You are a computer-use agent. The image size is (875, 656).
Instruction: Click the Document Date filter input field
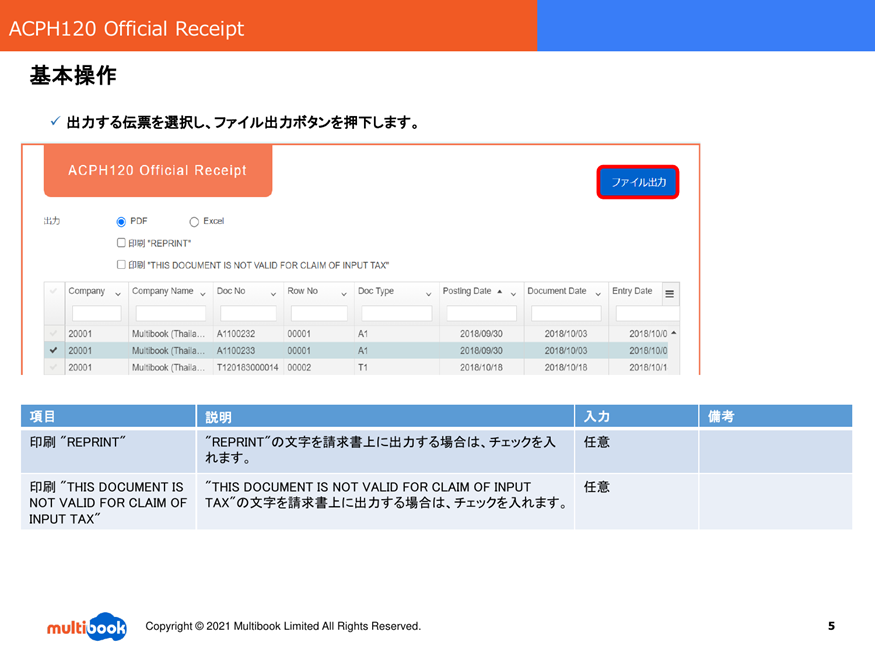click(x=566, y=313)
